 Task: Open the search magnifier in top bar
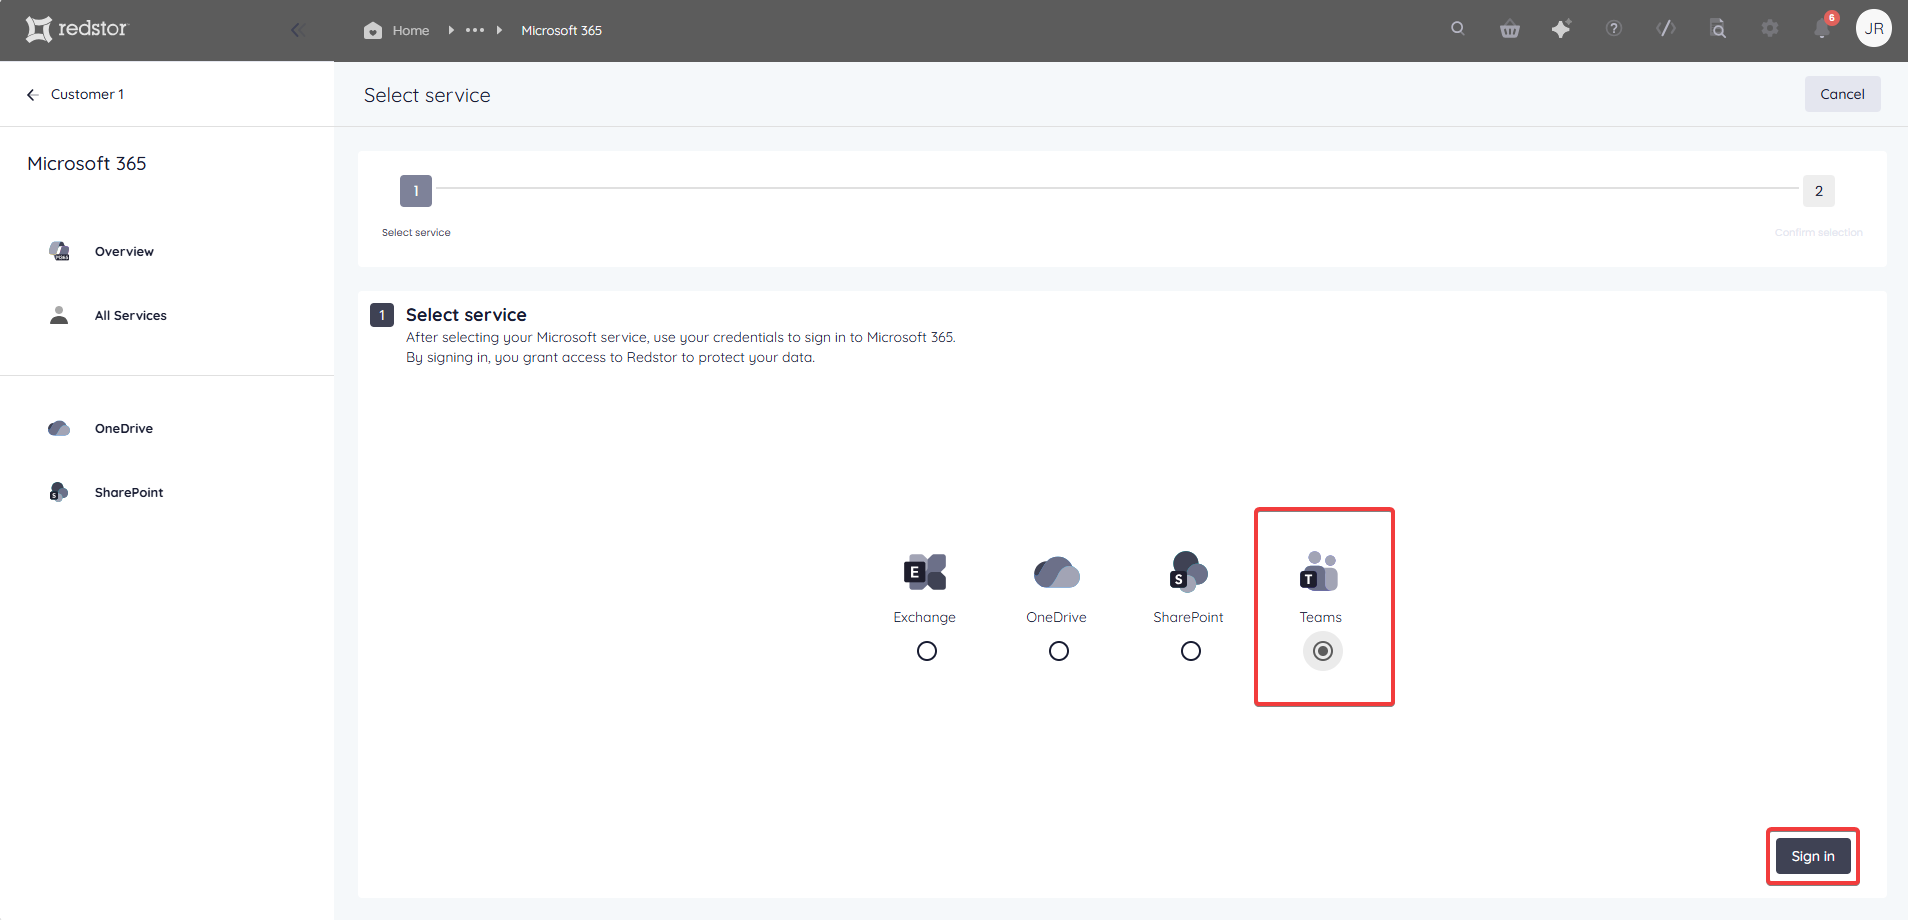tap(1458, 29)
